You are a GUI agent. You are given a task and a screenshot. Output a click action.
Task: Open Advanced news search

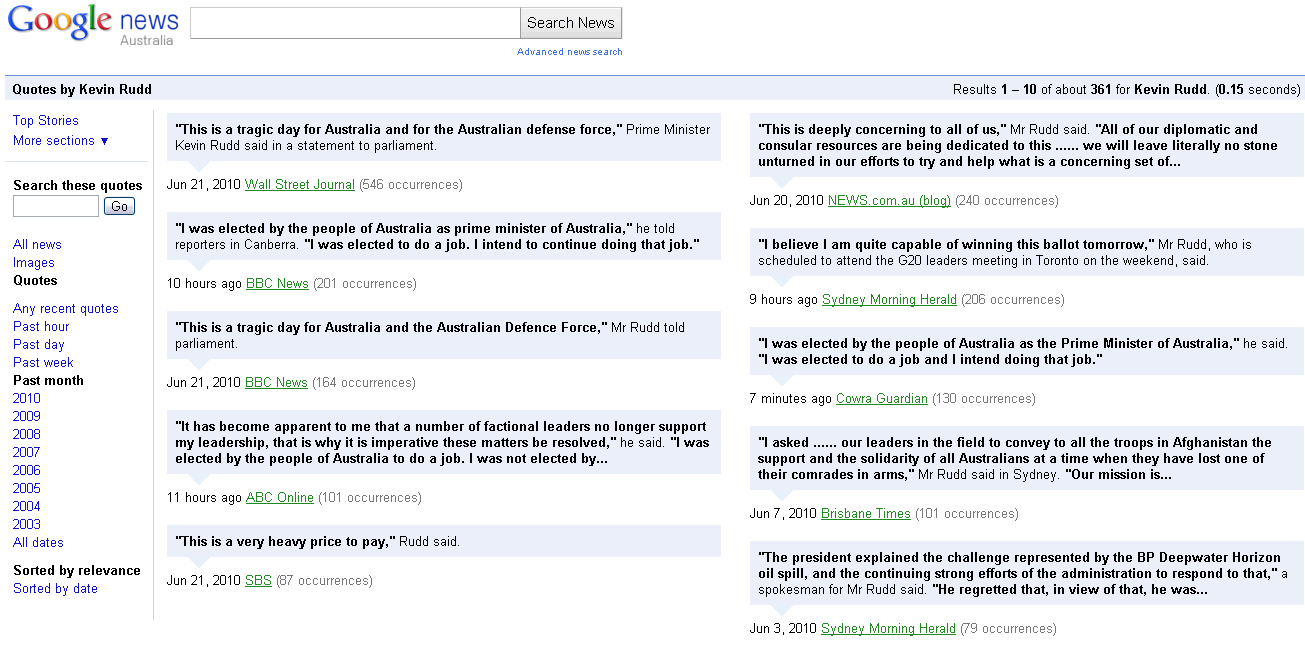click(569, 52)
